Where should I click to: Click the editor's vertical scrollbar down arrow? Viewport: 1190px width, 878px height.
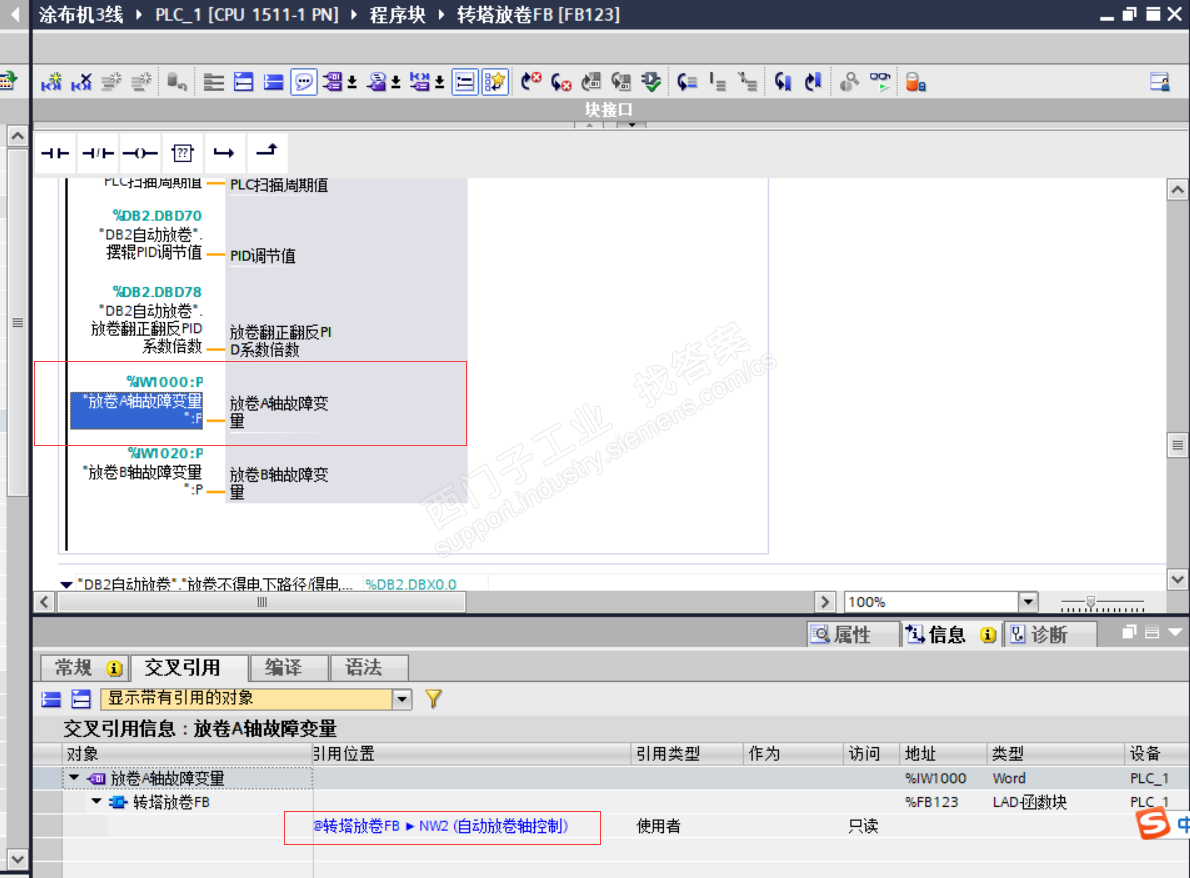(1177, 579)
